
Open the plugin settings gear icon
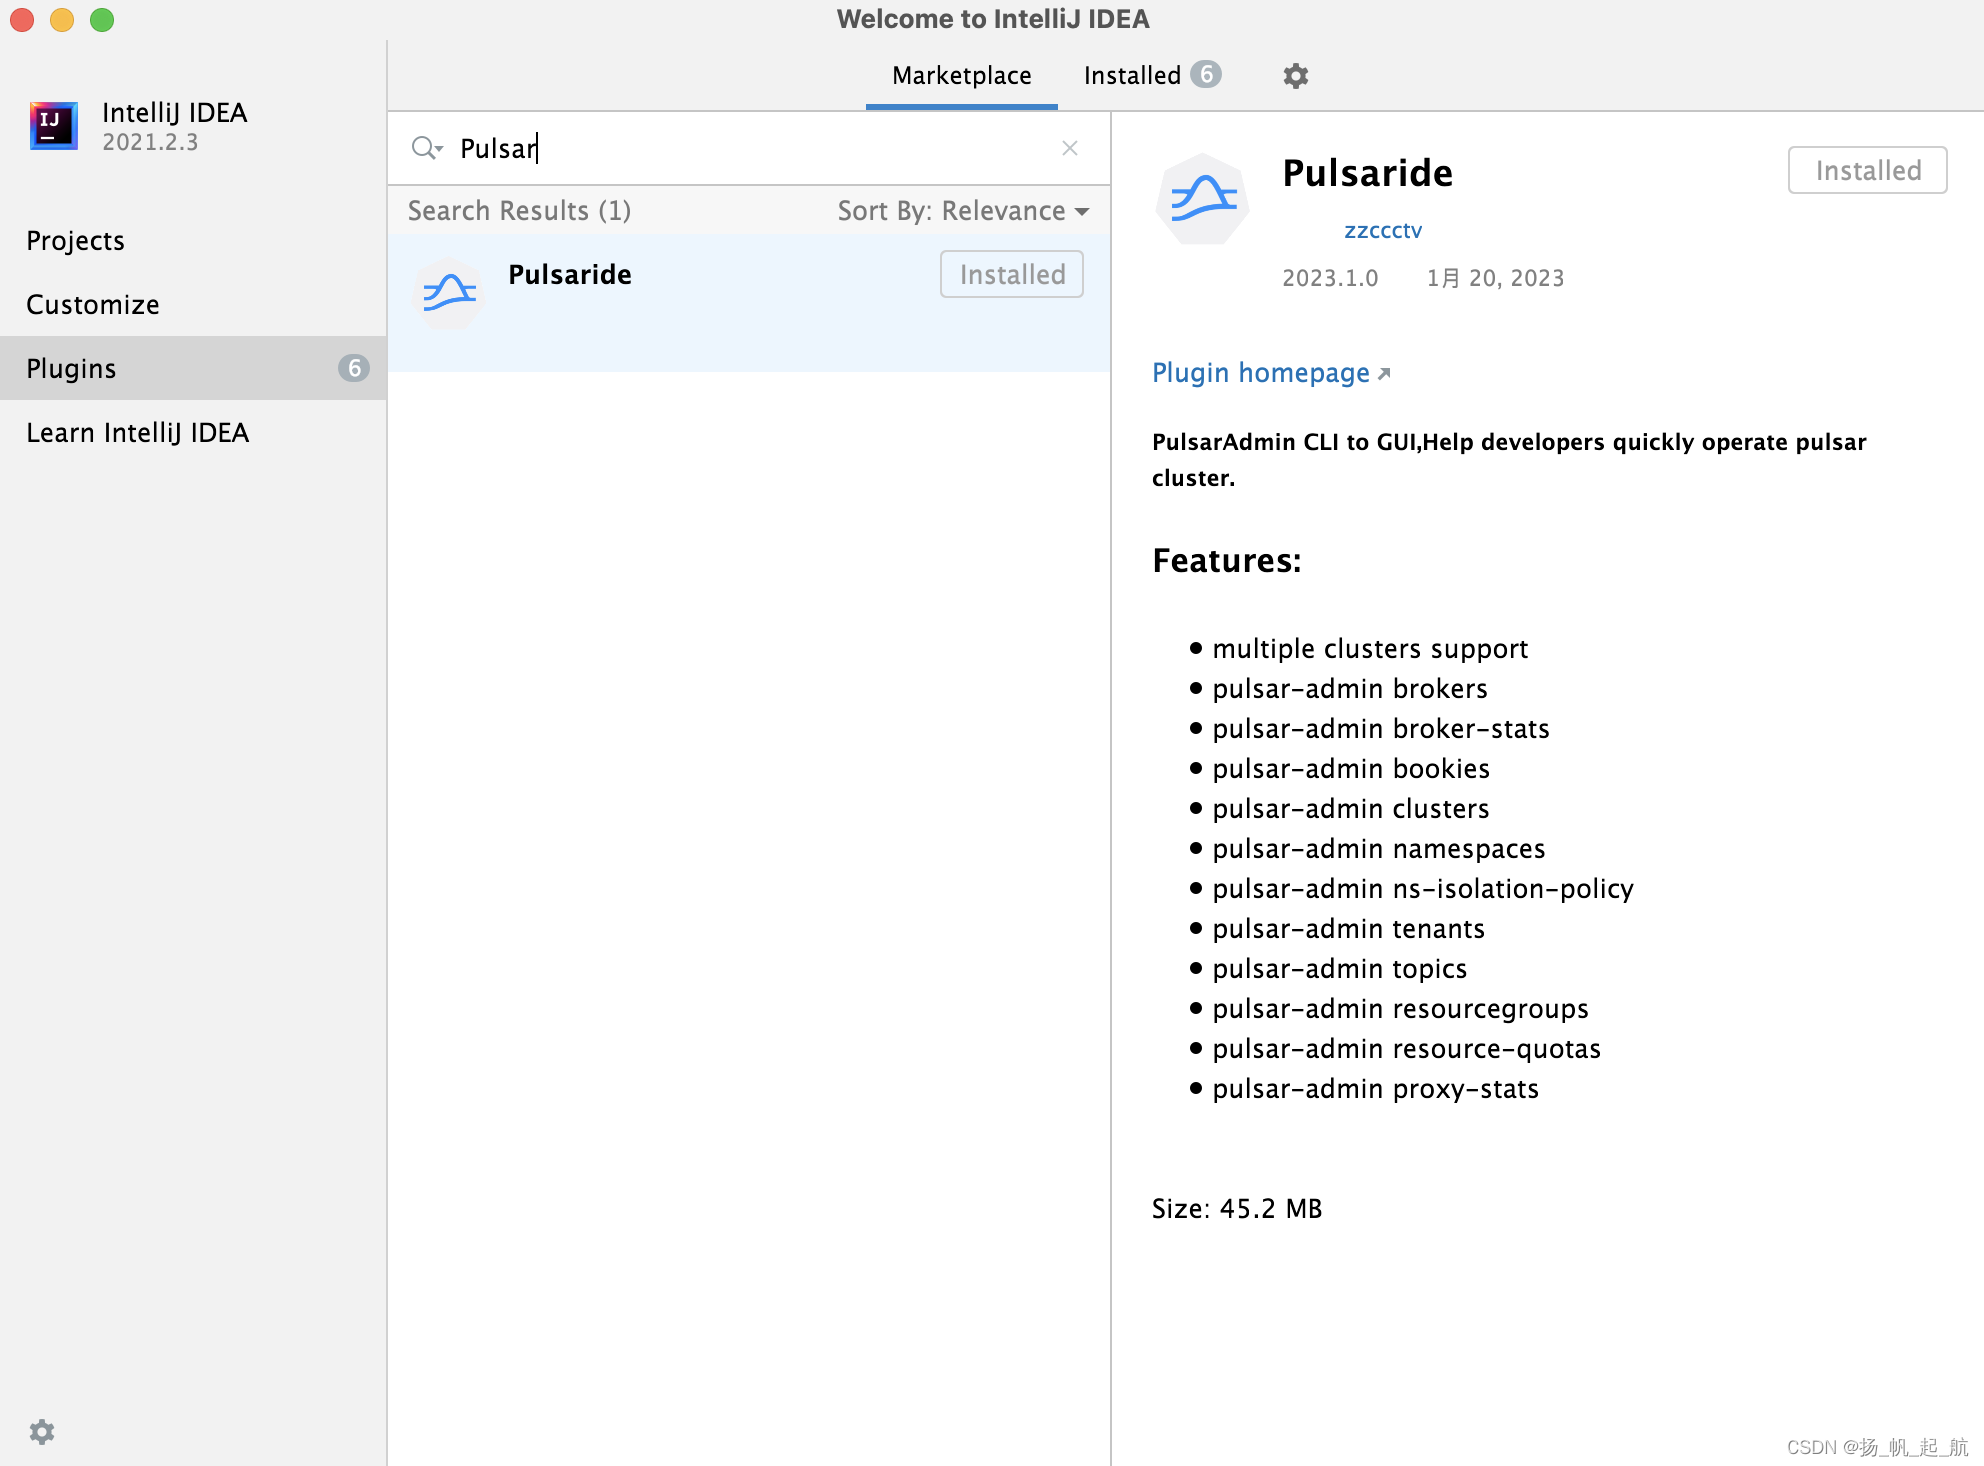1295,75
